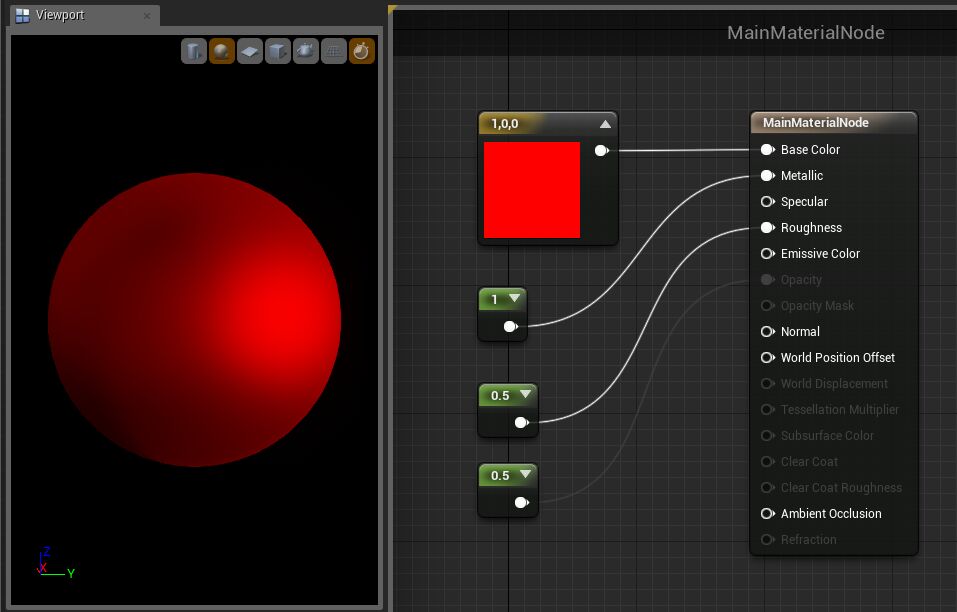This screenshot has width=957, height=612.
Task: Switch preview mesh to cube
Action: pyautogui.click(x=278, y=51)
